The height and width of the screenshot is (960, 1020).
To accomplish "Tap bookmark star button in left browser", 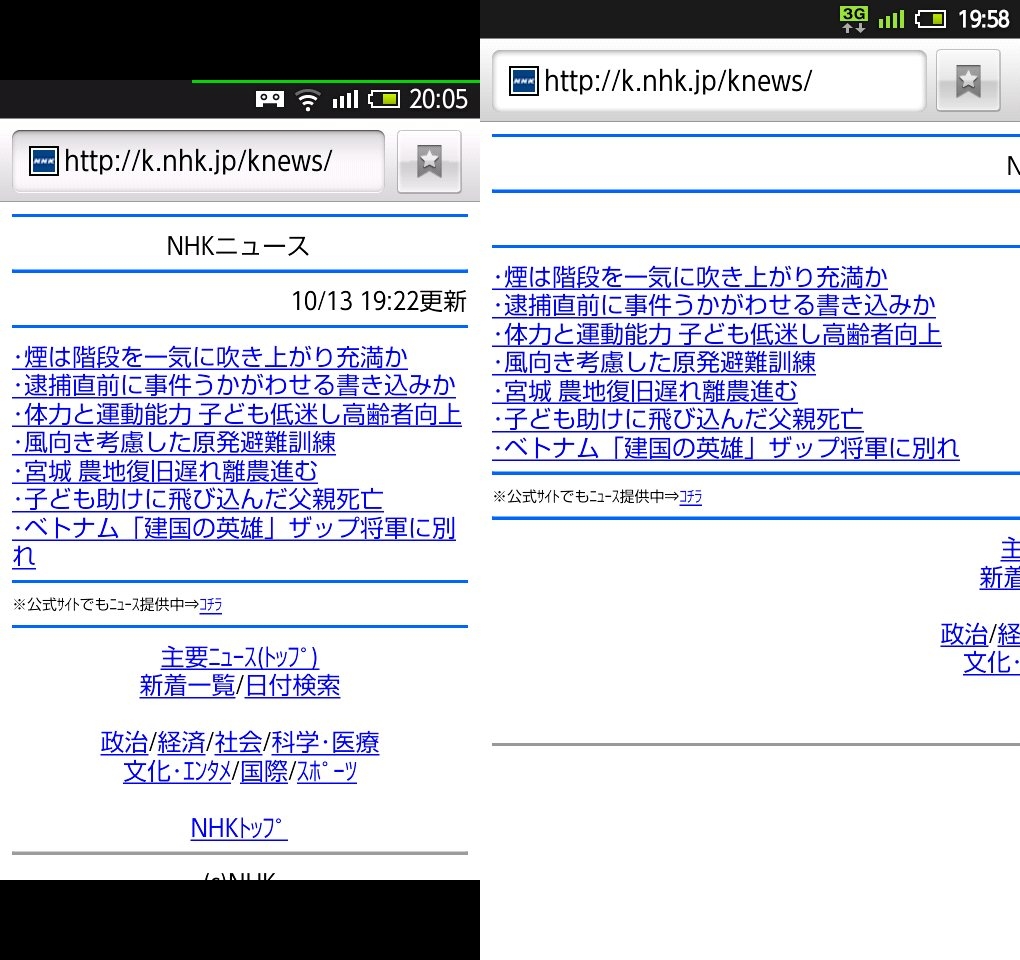I will (x=429, y=162).
